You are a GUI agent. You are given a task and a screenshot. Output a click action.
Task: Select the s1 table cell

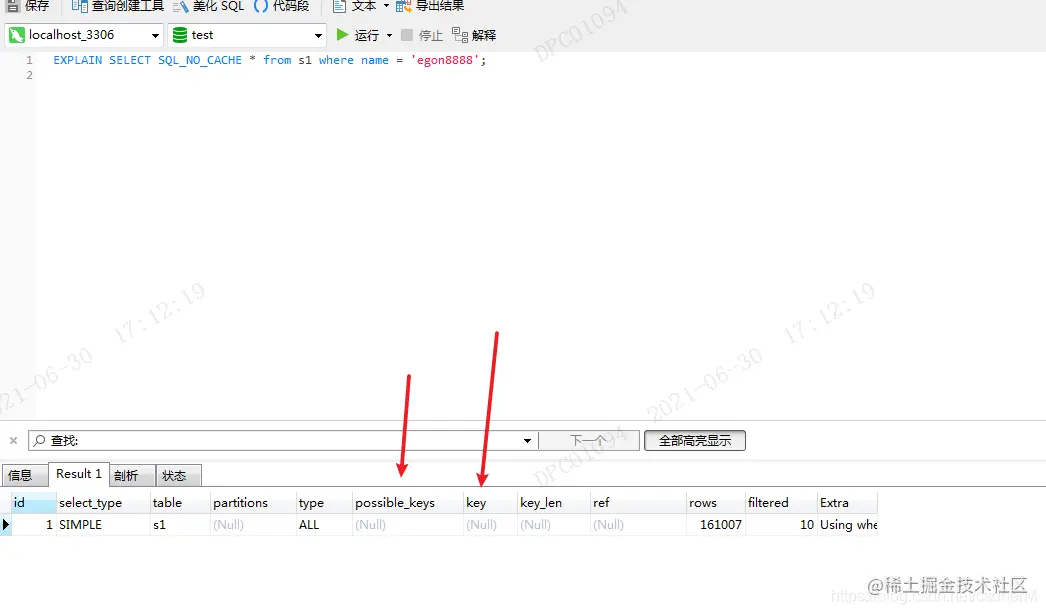180,525
